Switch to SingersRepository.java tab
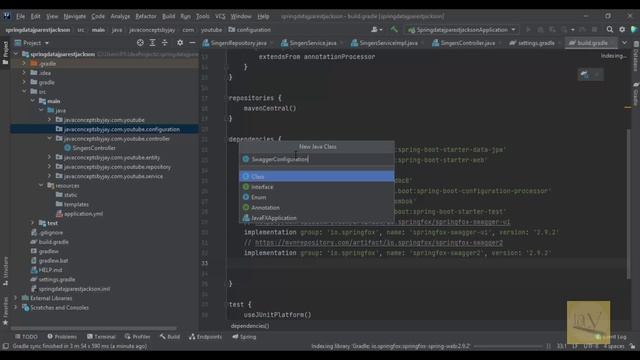The height and width of the screenshot is (360, 640). point(238,42)
